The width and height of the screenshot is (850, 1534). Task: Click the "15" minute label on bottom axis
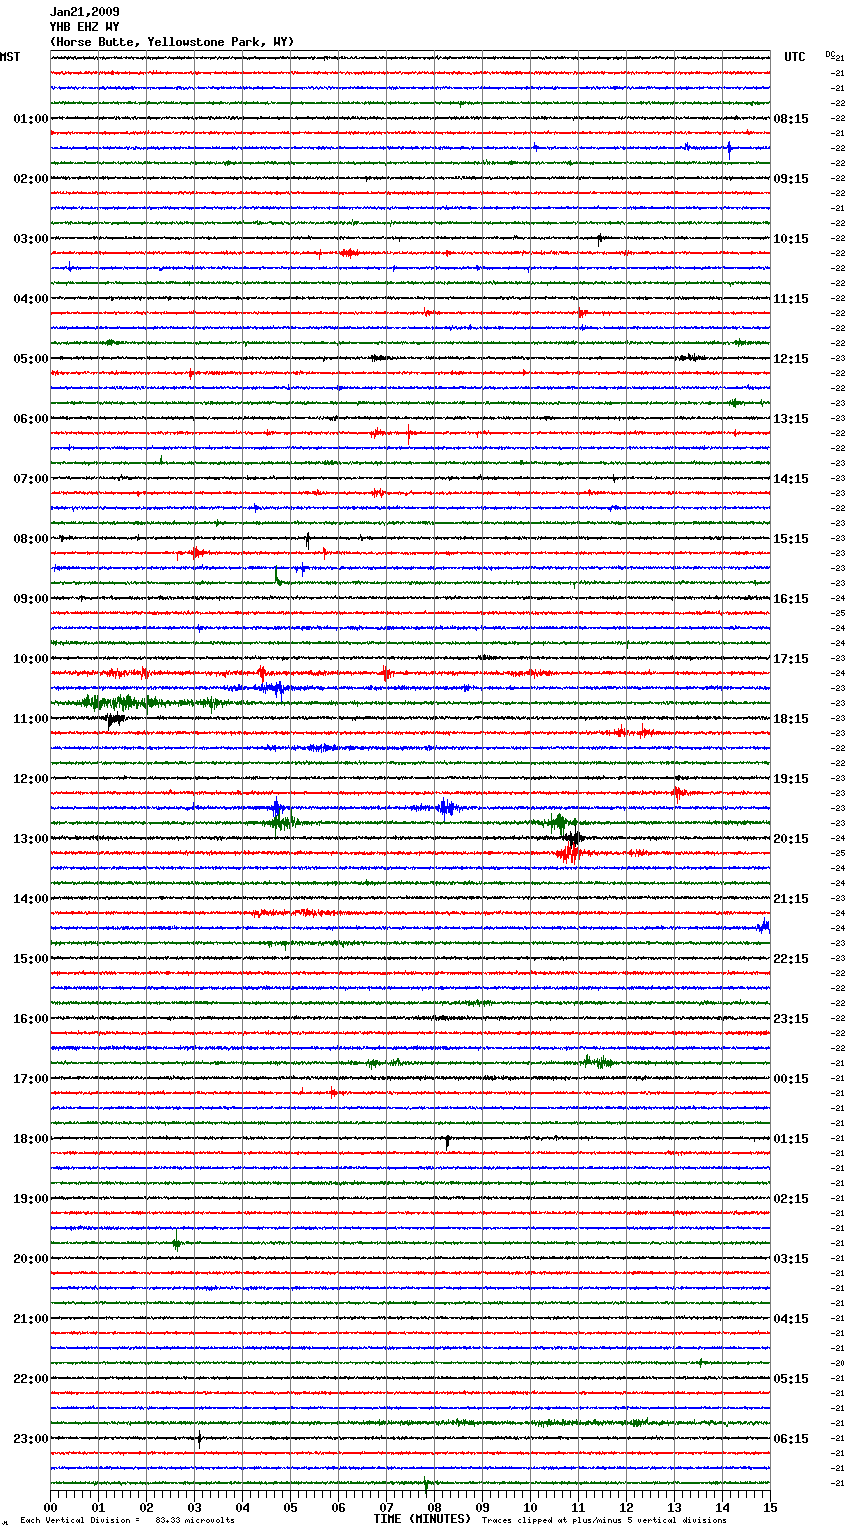point(770,1507)
